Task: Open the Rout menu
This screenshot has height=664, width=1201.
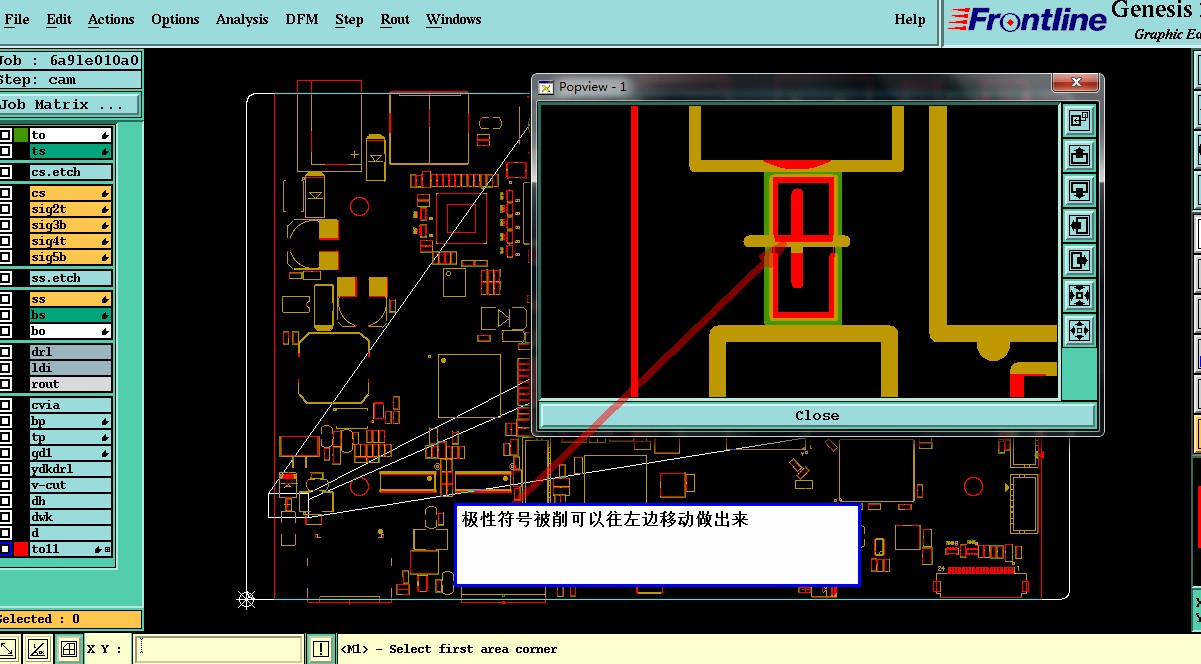Action: click(x=395, y=19)
